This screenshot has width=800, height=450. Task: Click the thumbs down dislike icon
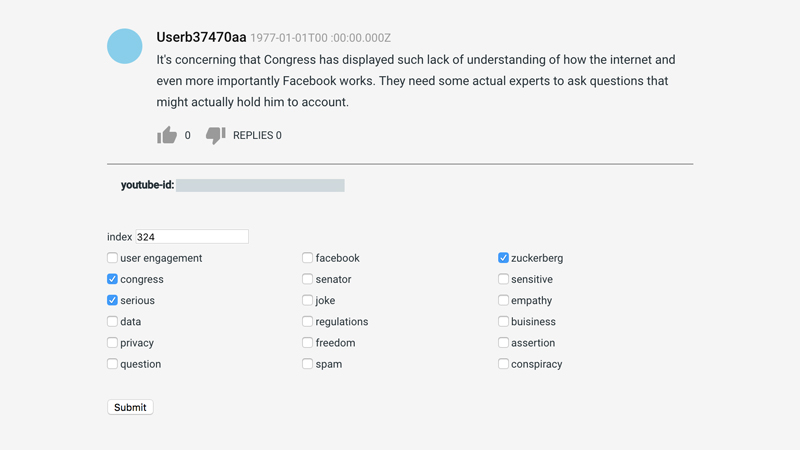pos(215,135)
